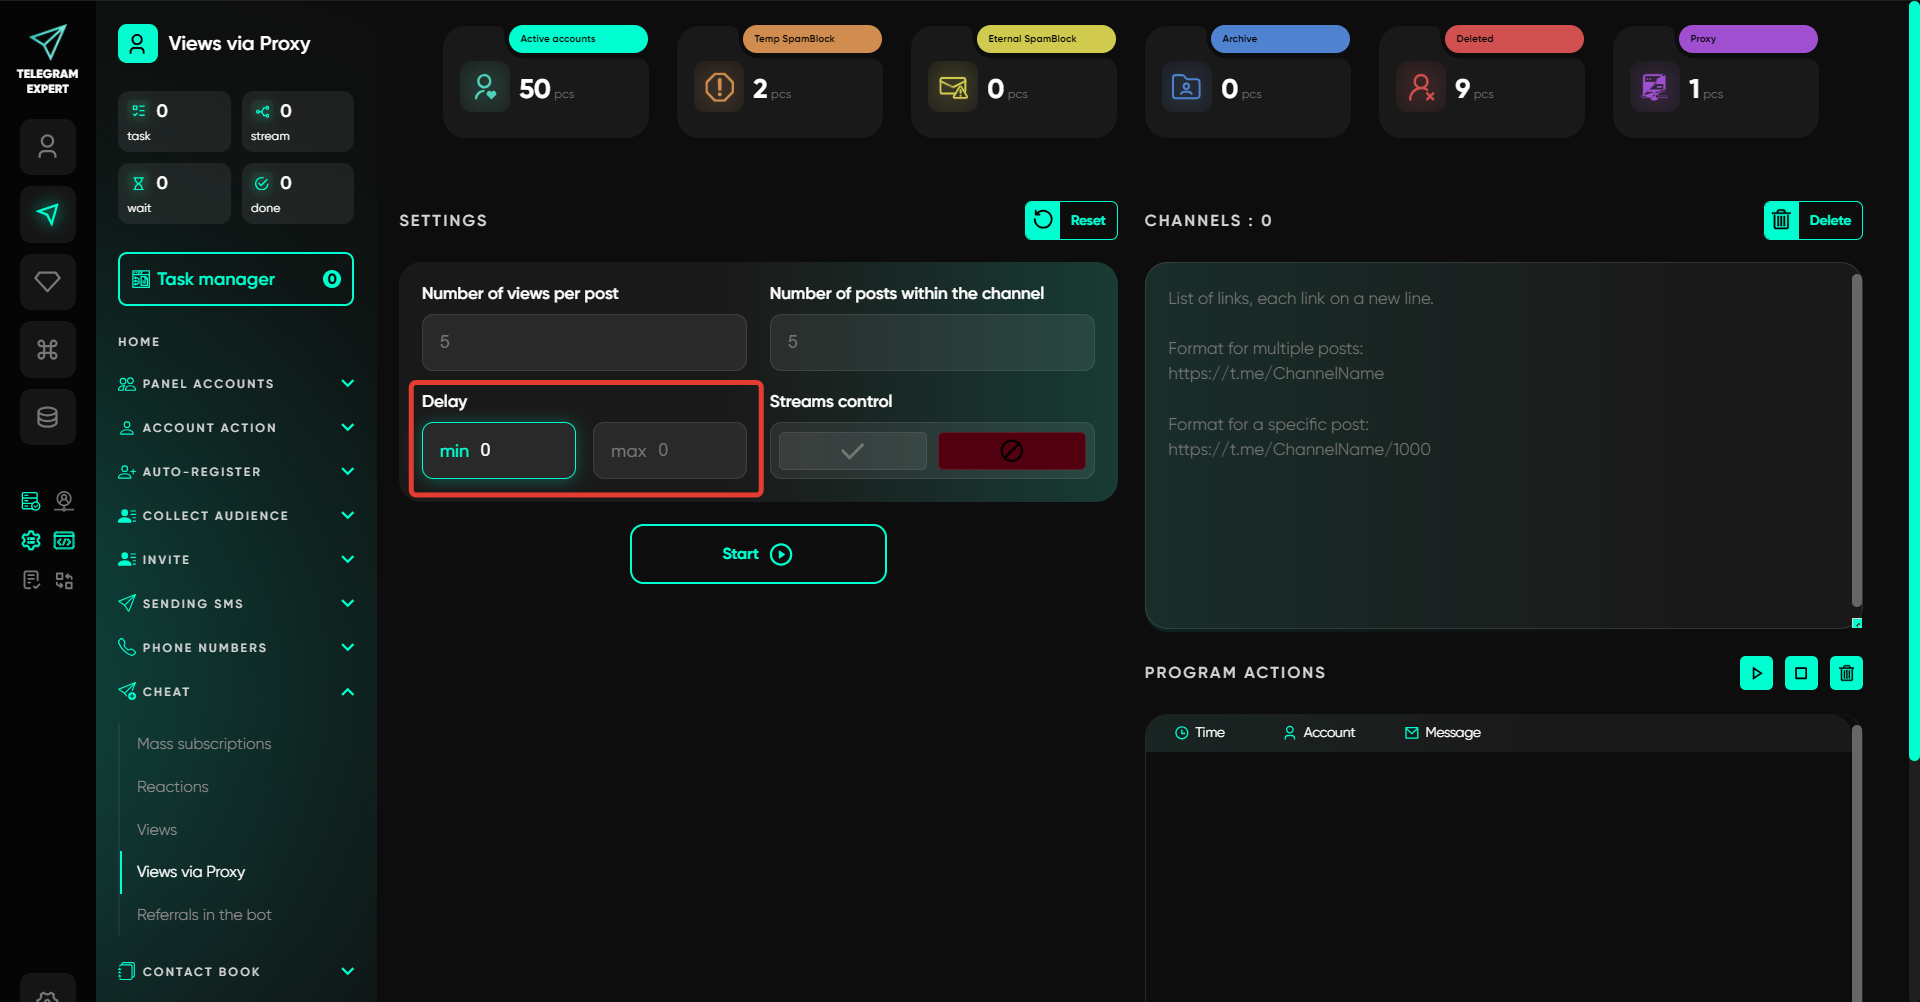Open the database icon in left sidebar
The image size is (1920, 1002).
(48, 417)
